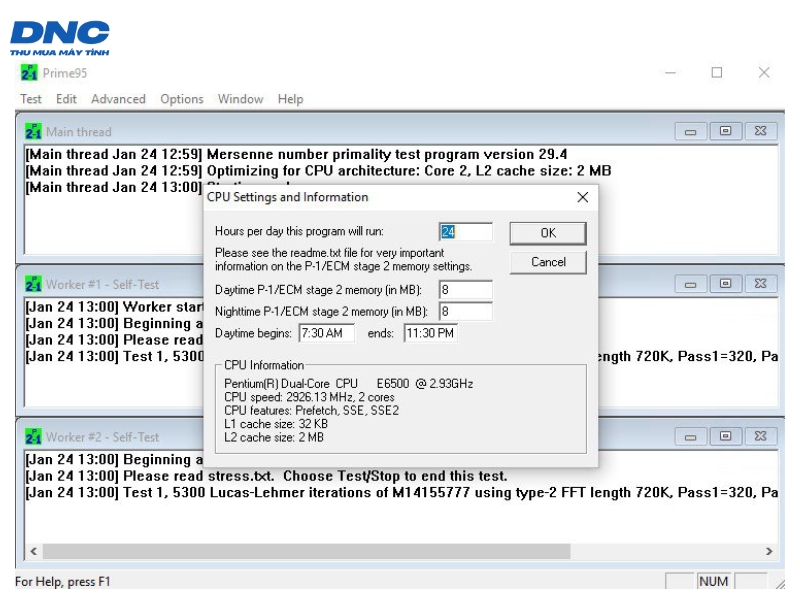The height and width of the screenshot is (600, 800).
Task: Click the Worker #2 stress.txt log line
Action: click(266, 476)
